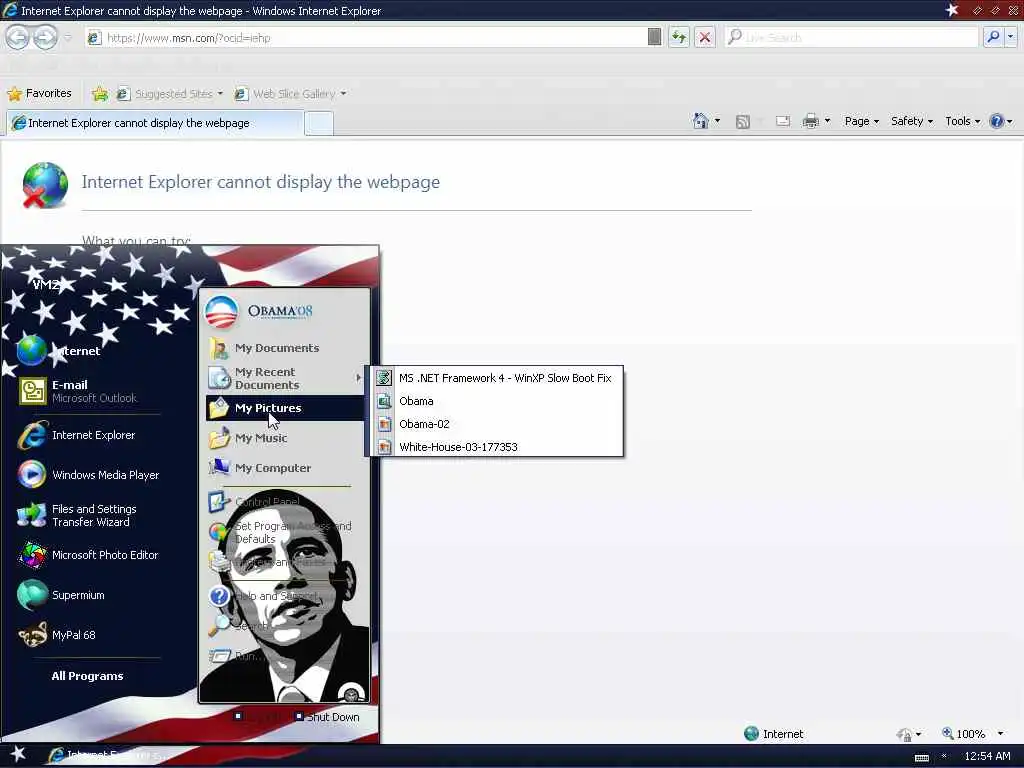Open the recent pages dropdown beside Forward
Image resolution: width=1024 pixels, height=768 pixels.
[x=68, y=38]
